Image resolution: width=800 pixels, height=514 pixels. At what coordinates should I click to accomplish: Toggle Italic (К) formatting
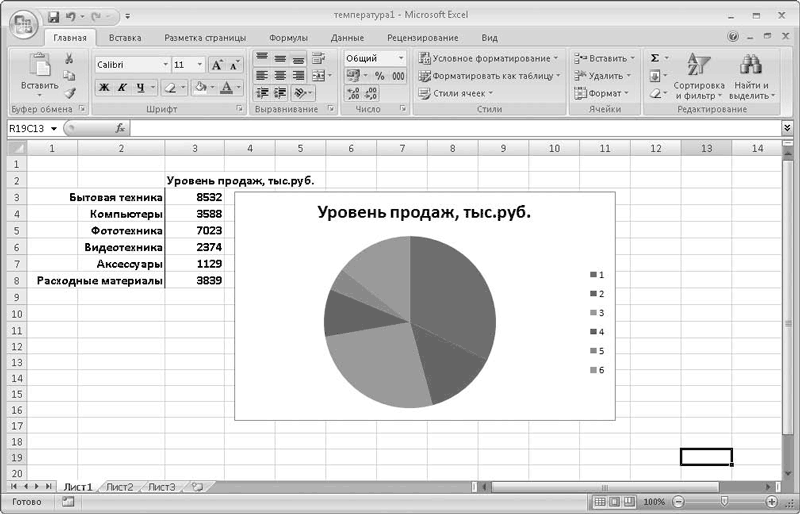[122, 88]
